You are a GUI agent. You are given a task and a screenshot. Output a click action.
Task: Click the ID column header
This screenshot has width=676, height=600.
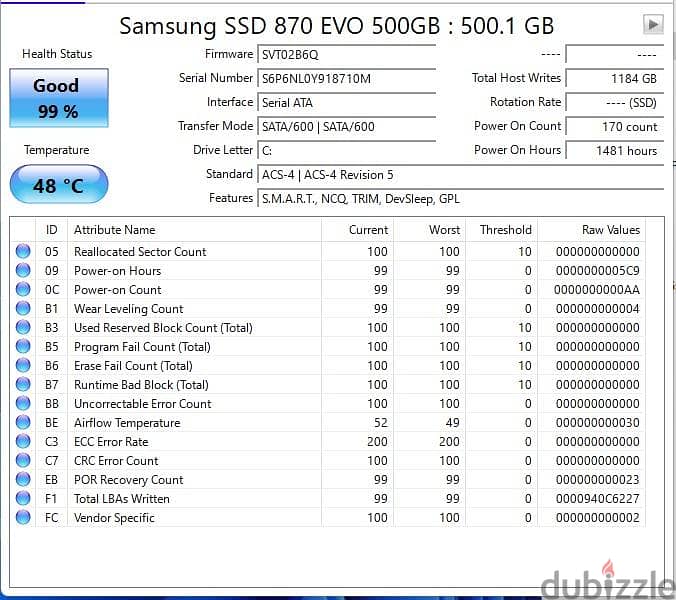point(51,230)
